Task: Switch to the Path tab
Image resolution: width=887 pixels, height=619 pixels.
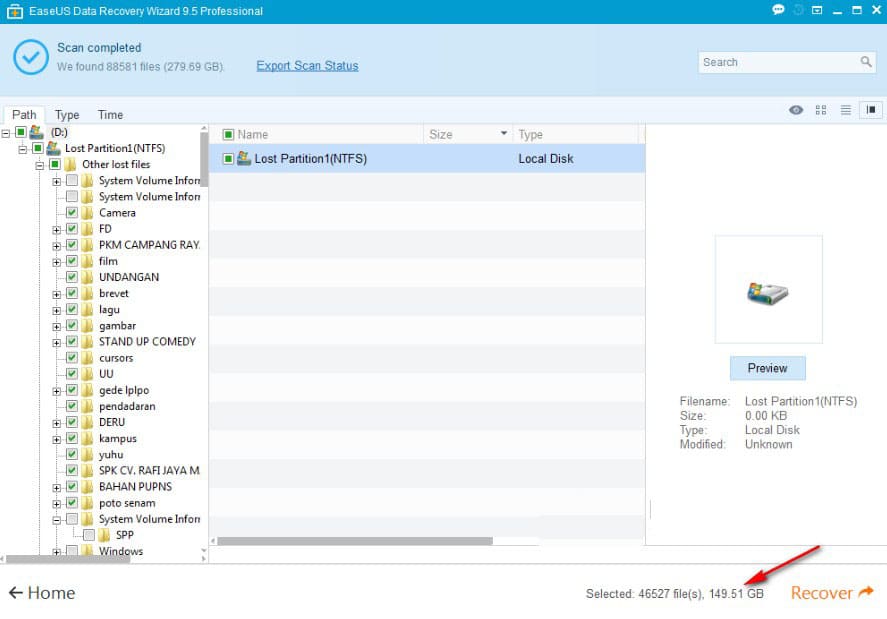Action: (24, 115)
